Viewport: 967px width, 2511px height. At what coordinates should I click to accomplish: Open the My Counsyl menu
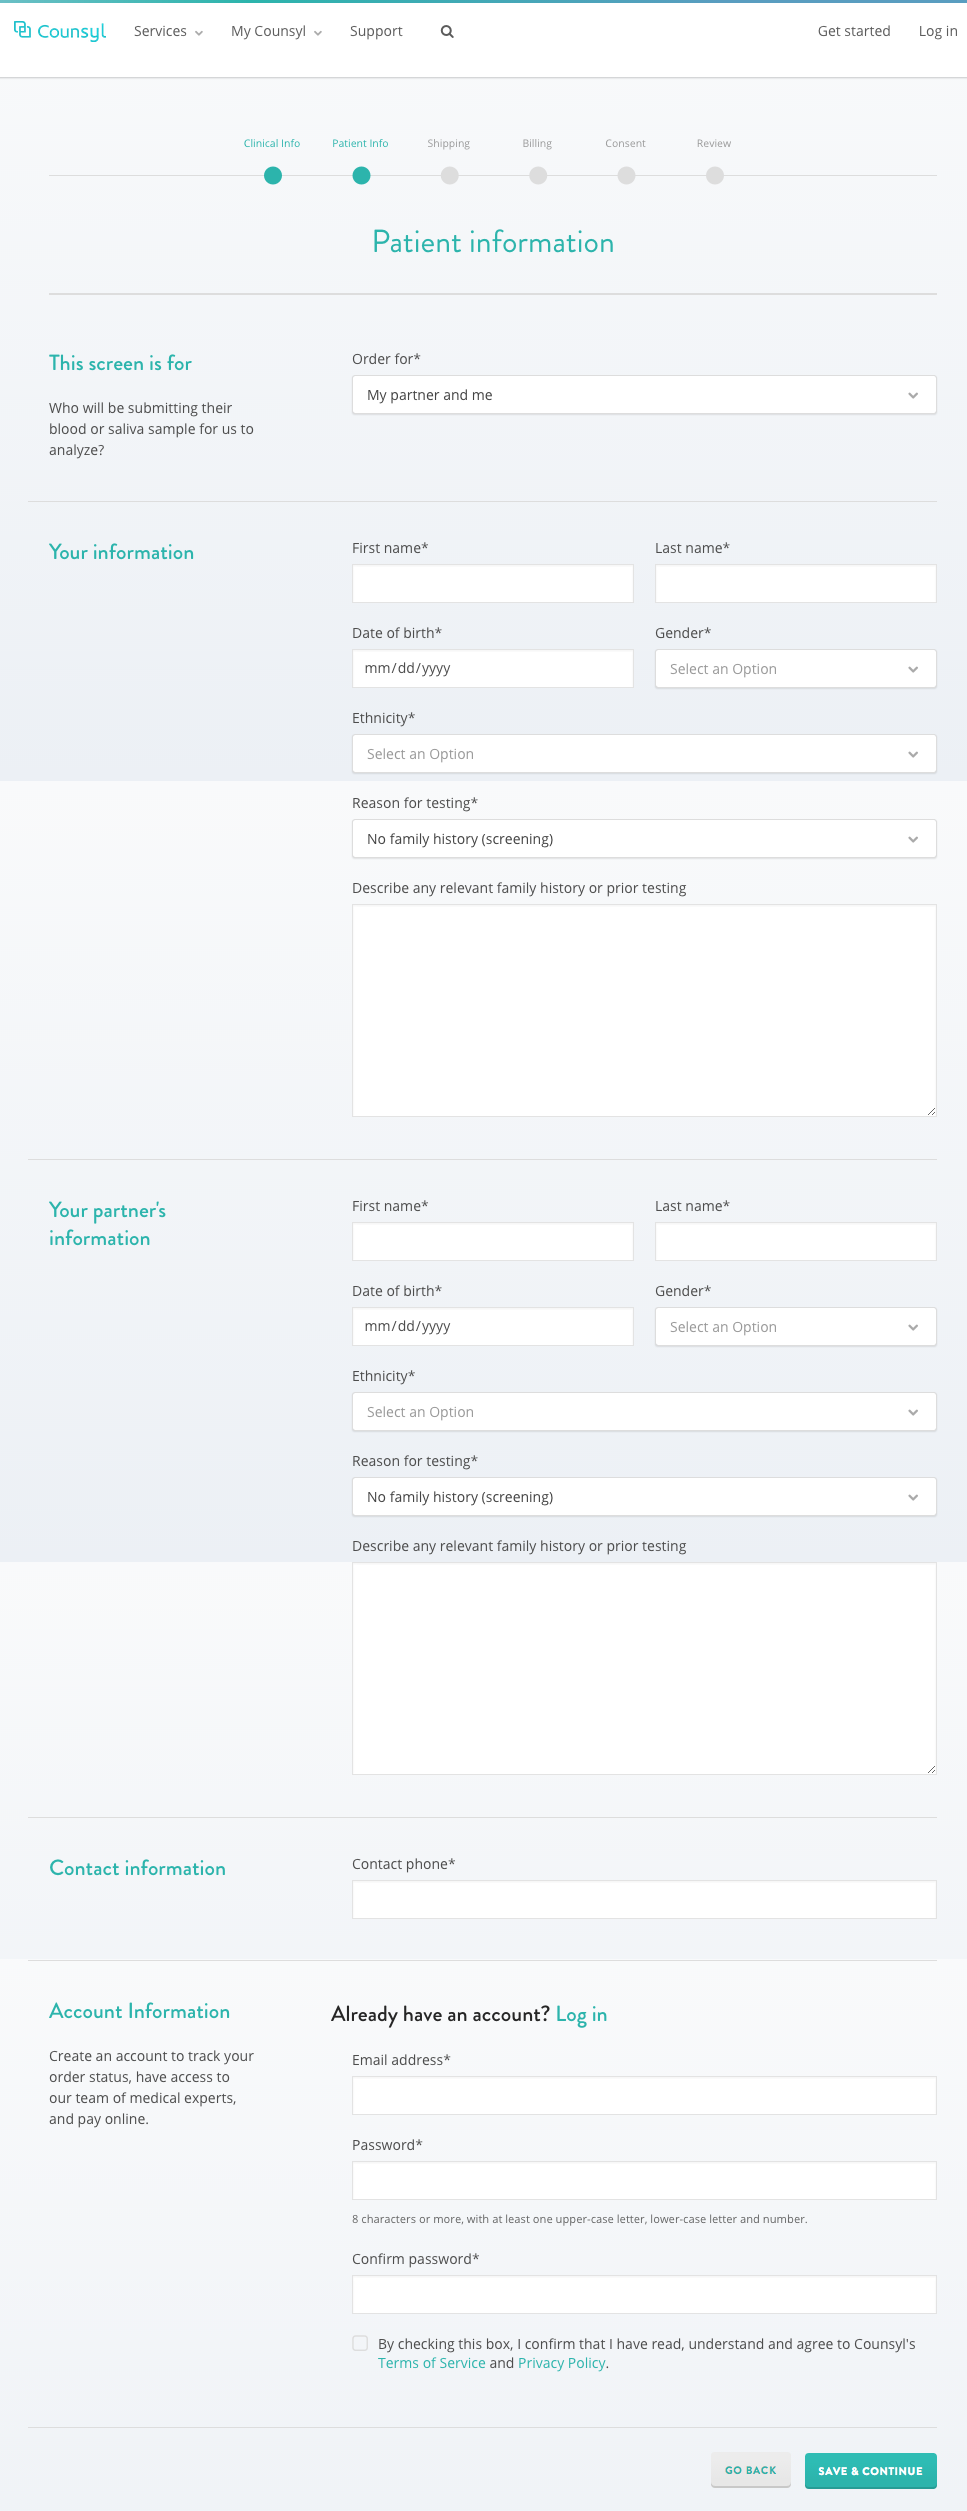pyautogui.click(x=276, y=32)
